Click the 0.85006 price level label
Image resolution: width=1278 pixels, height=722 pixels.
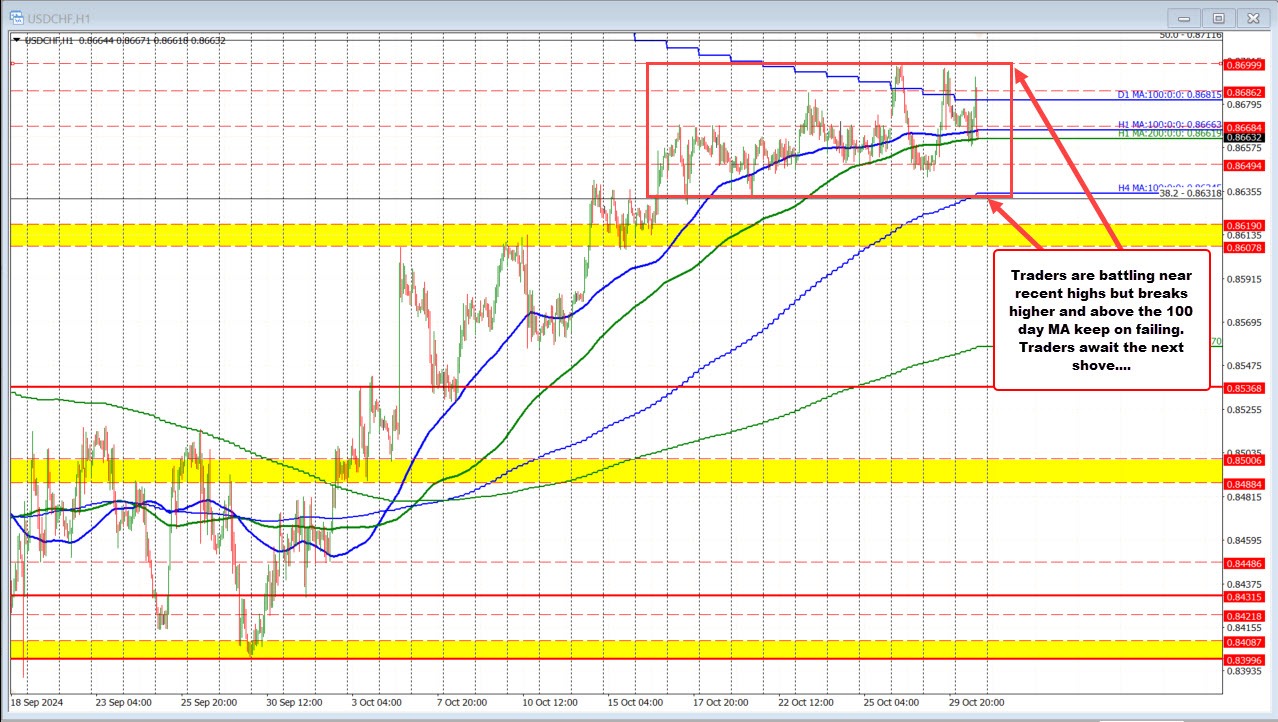1243,460
